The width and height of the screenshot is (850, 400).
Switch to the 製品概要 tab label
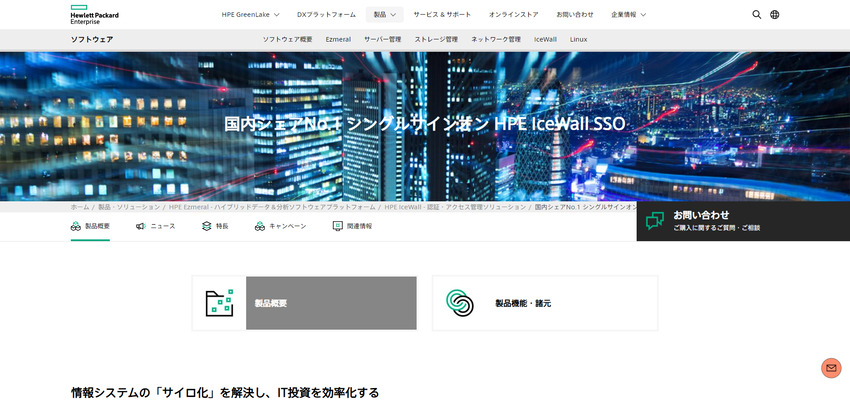point(98,226)
